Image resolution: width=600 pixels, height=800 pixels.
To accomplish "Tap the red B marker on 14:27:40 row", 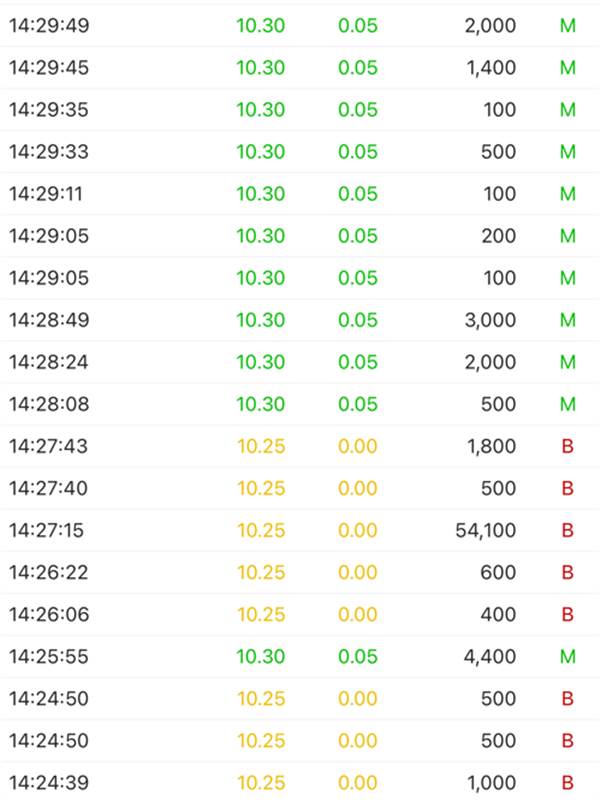I will pyautogui.click(x=567, y=488).
